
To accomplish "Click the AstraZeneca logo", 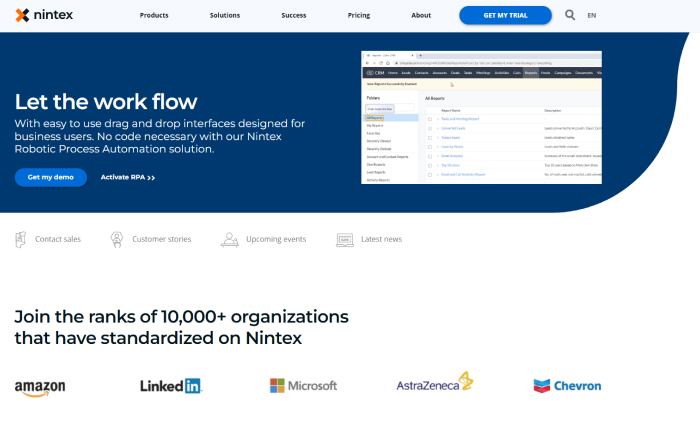I will [435, 382].
